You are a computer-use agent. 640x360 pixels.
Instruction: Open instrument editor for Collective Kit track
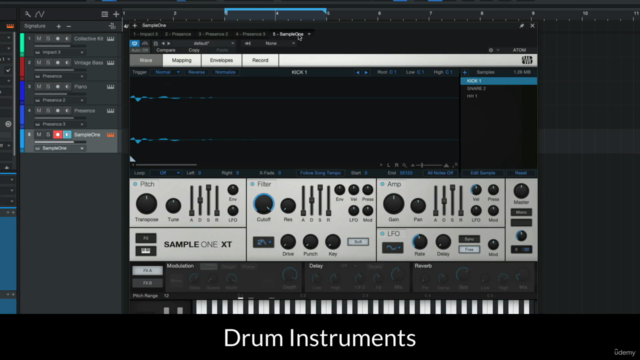pyautogui.click(x=110, y=39)
